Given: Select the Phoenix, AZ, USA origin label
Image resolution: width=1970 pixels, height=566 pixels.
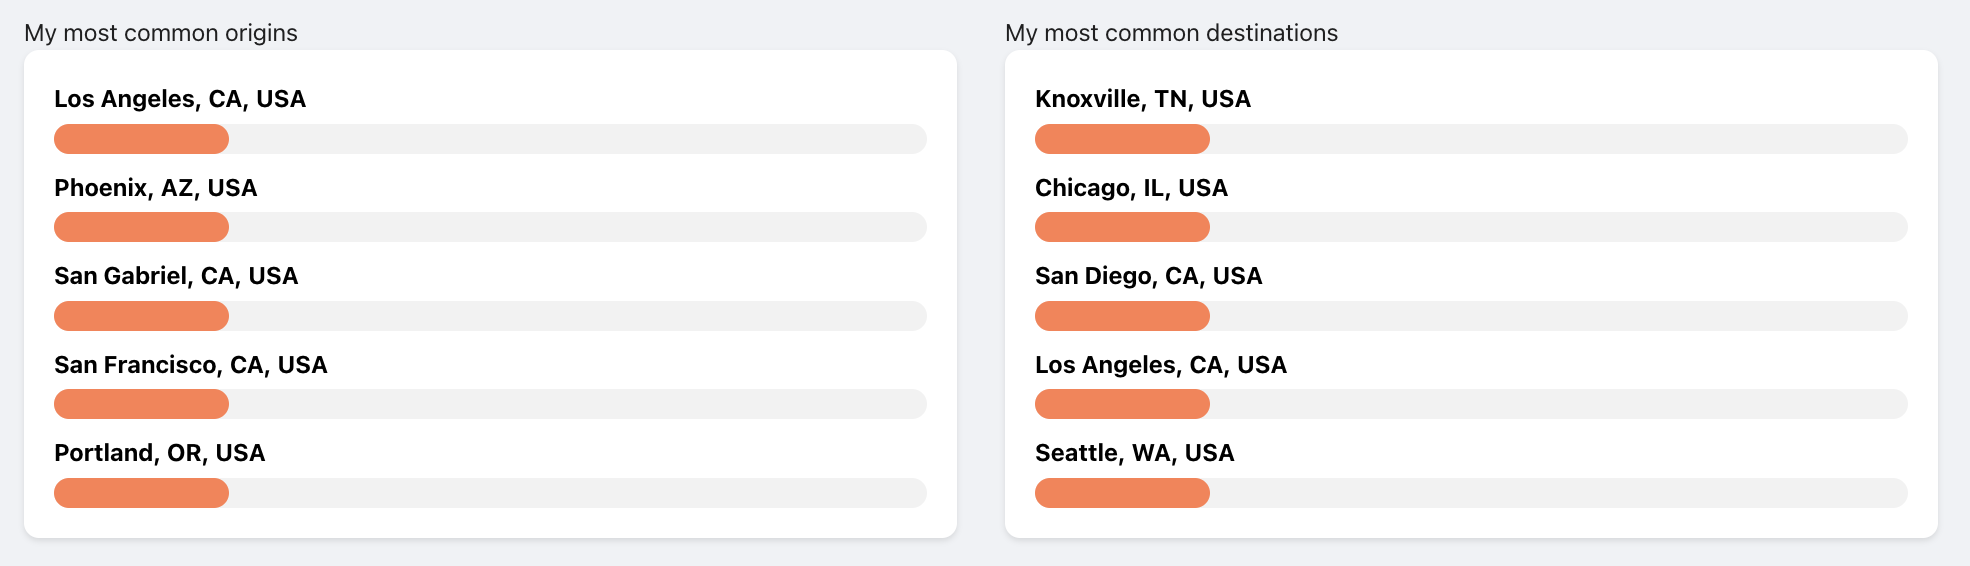Looking at the screenshot, I should (156, 188).
